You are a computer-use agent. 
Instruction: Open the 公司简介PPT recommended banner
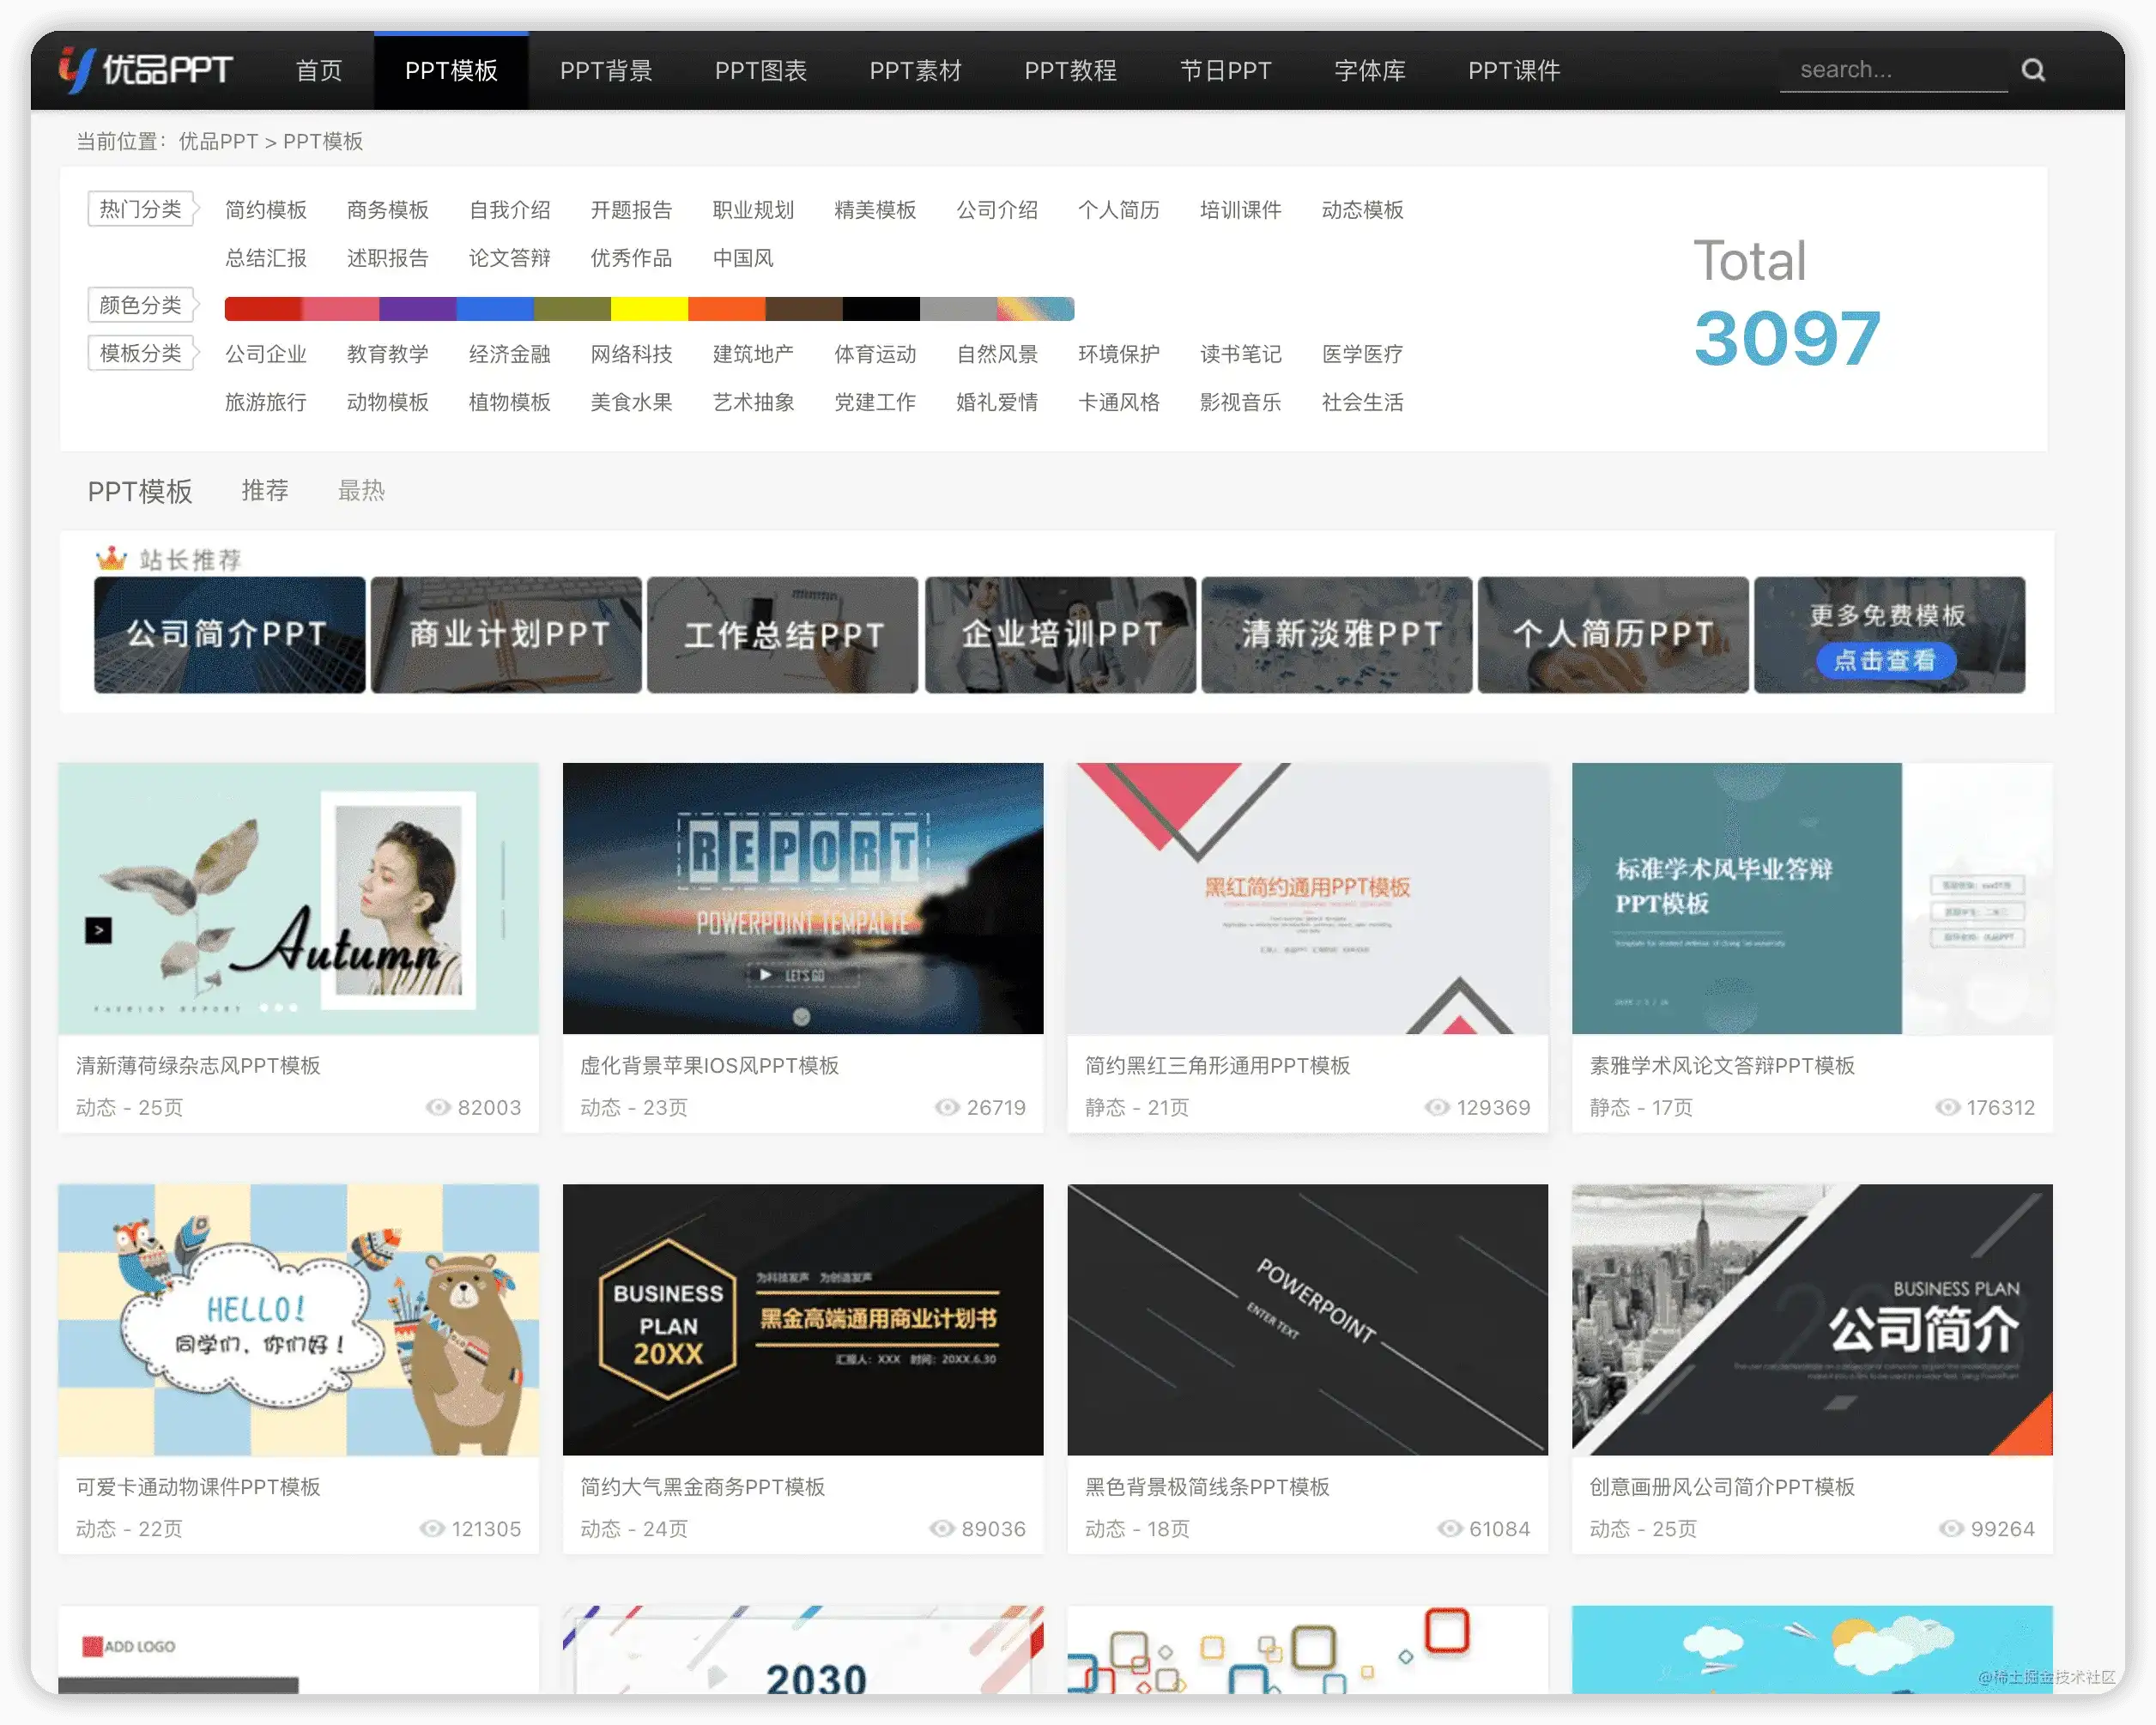[229, 634]
